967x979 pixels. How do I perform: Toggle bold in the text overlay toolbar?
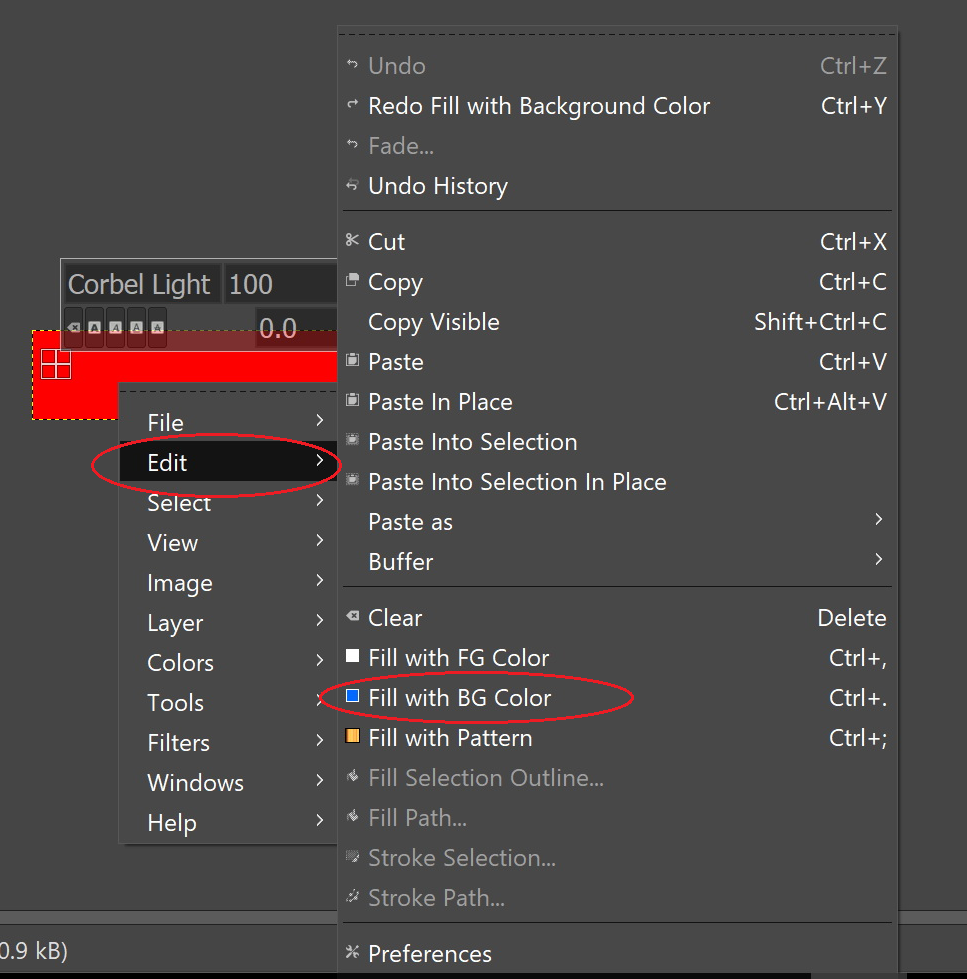pyautogui.click(x=94, y=327)
